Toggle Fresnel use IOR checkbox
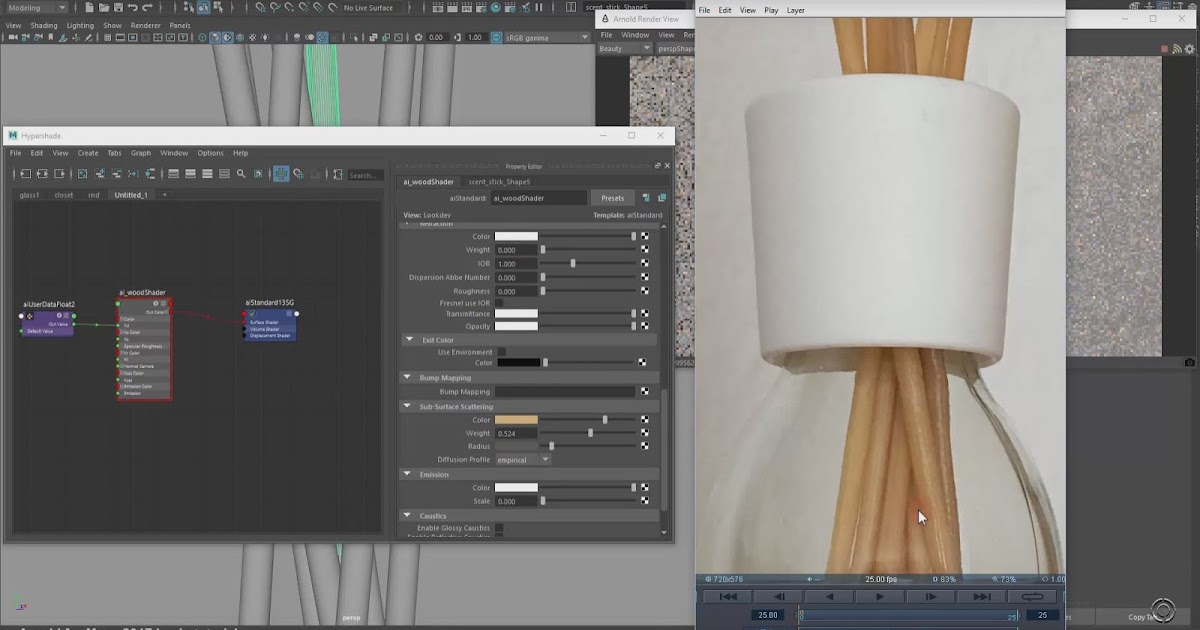1200x630 pixels. coord(500,303)
